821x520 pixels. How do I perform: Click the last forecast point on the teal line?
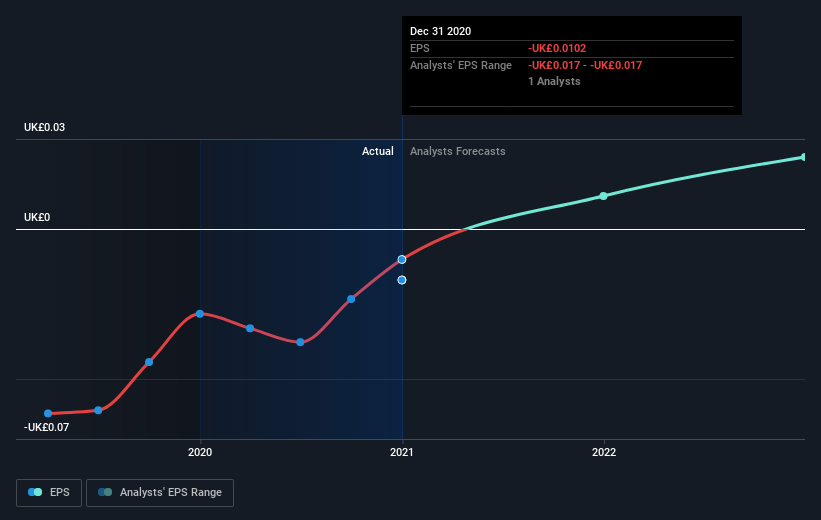[803, 157]
